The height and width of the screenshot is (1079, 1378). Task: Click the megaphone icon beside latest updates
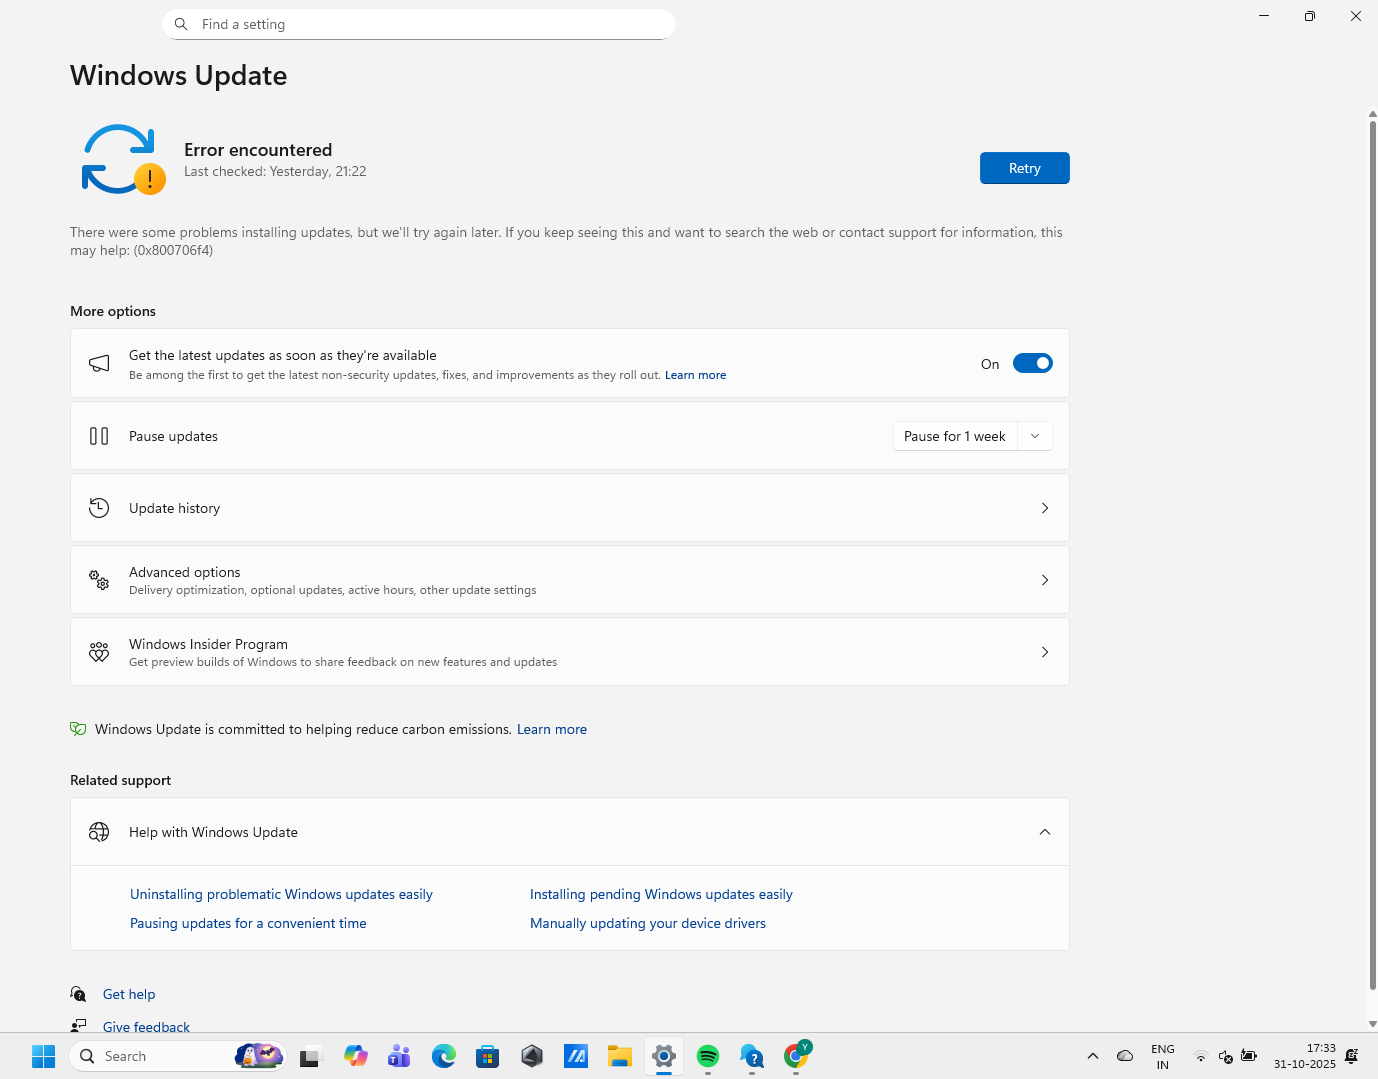[x=99, y=364]
